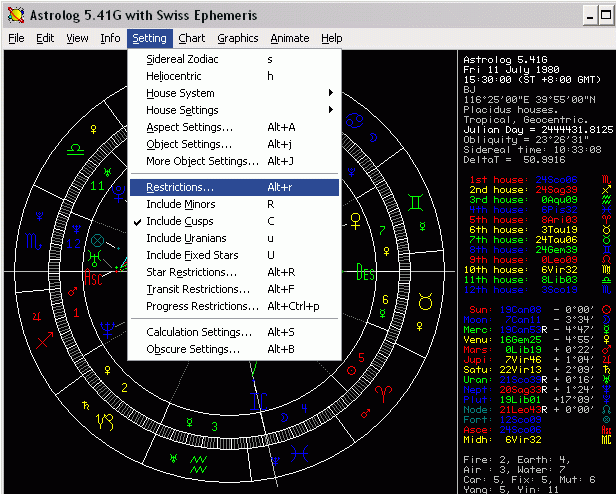Open Aspect Settings... dialog

pos(234,127)
